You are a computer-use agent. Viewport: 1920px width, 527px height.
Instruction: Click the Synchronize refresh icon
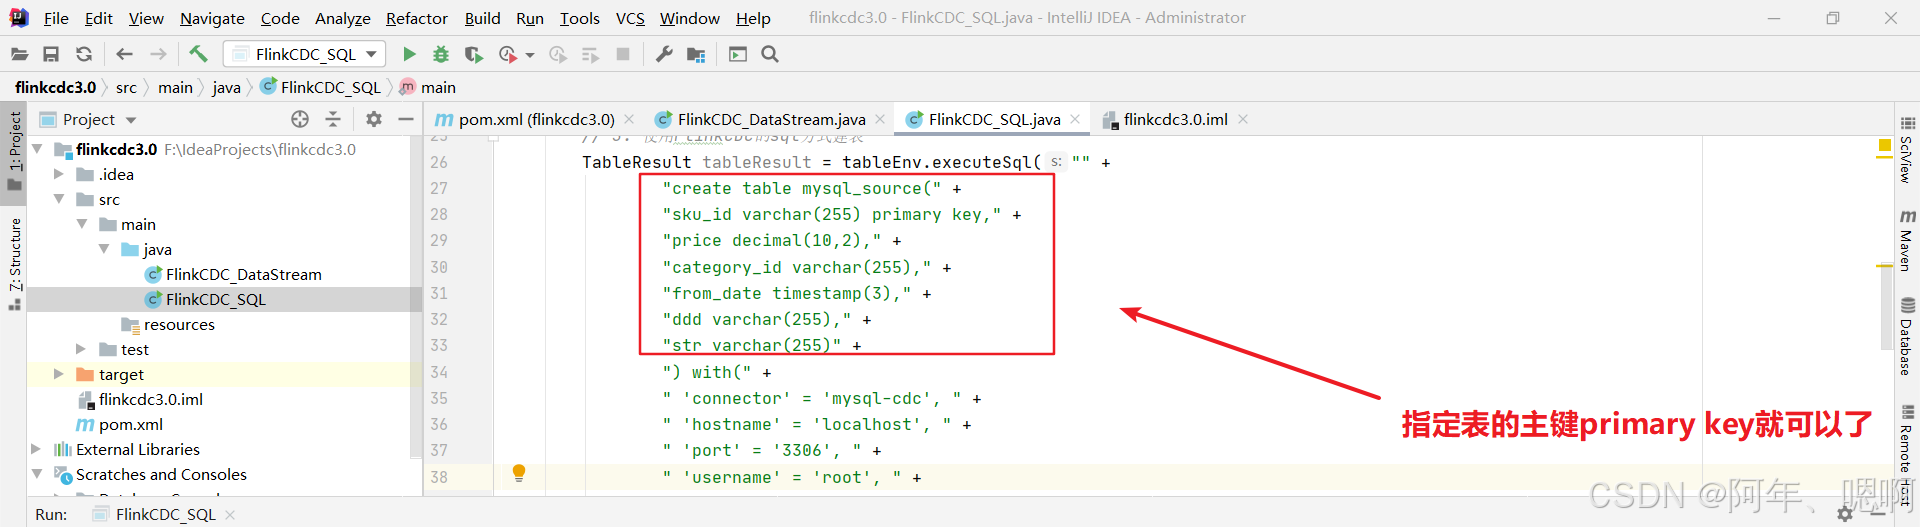click(x=84, y=54)
